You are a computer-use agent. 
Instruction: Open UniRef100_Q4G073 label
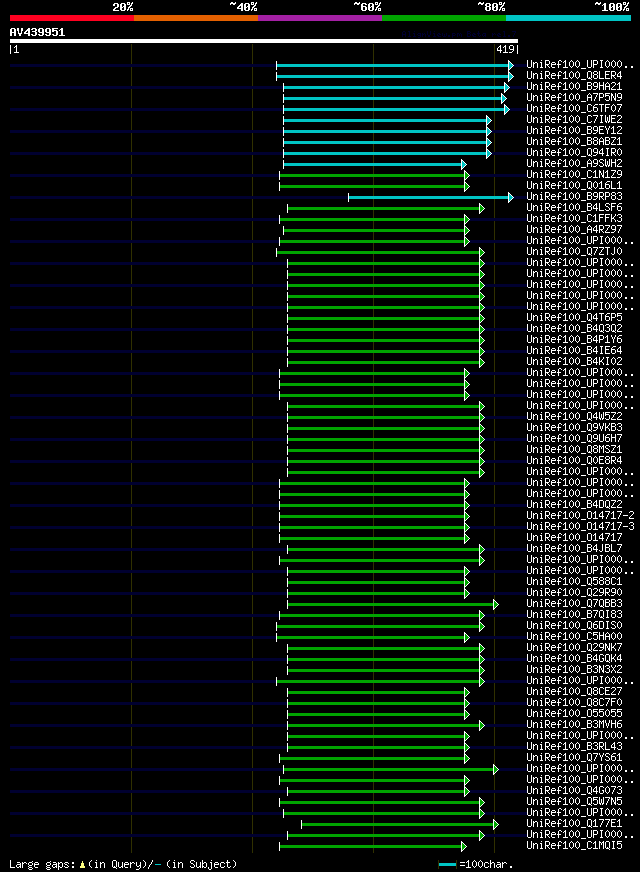[x=574, y=791]
